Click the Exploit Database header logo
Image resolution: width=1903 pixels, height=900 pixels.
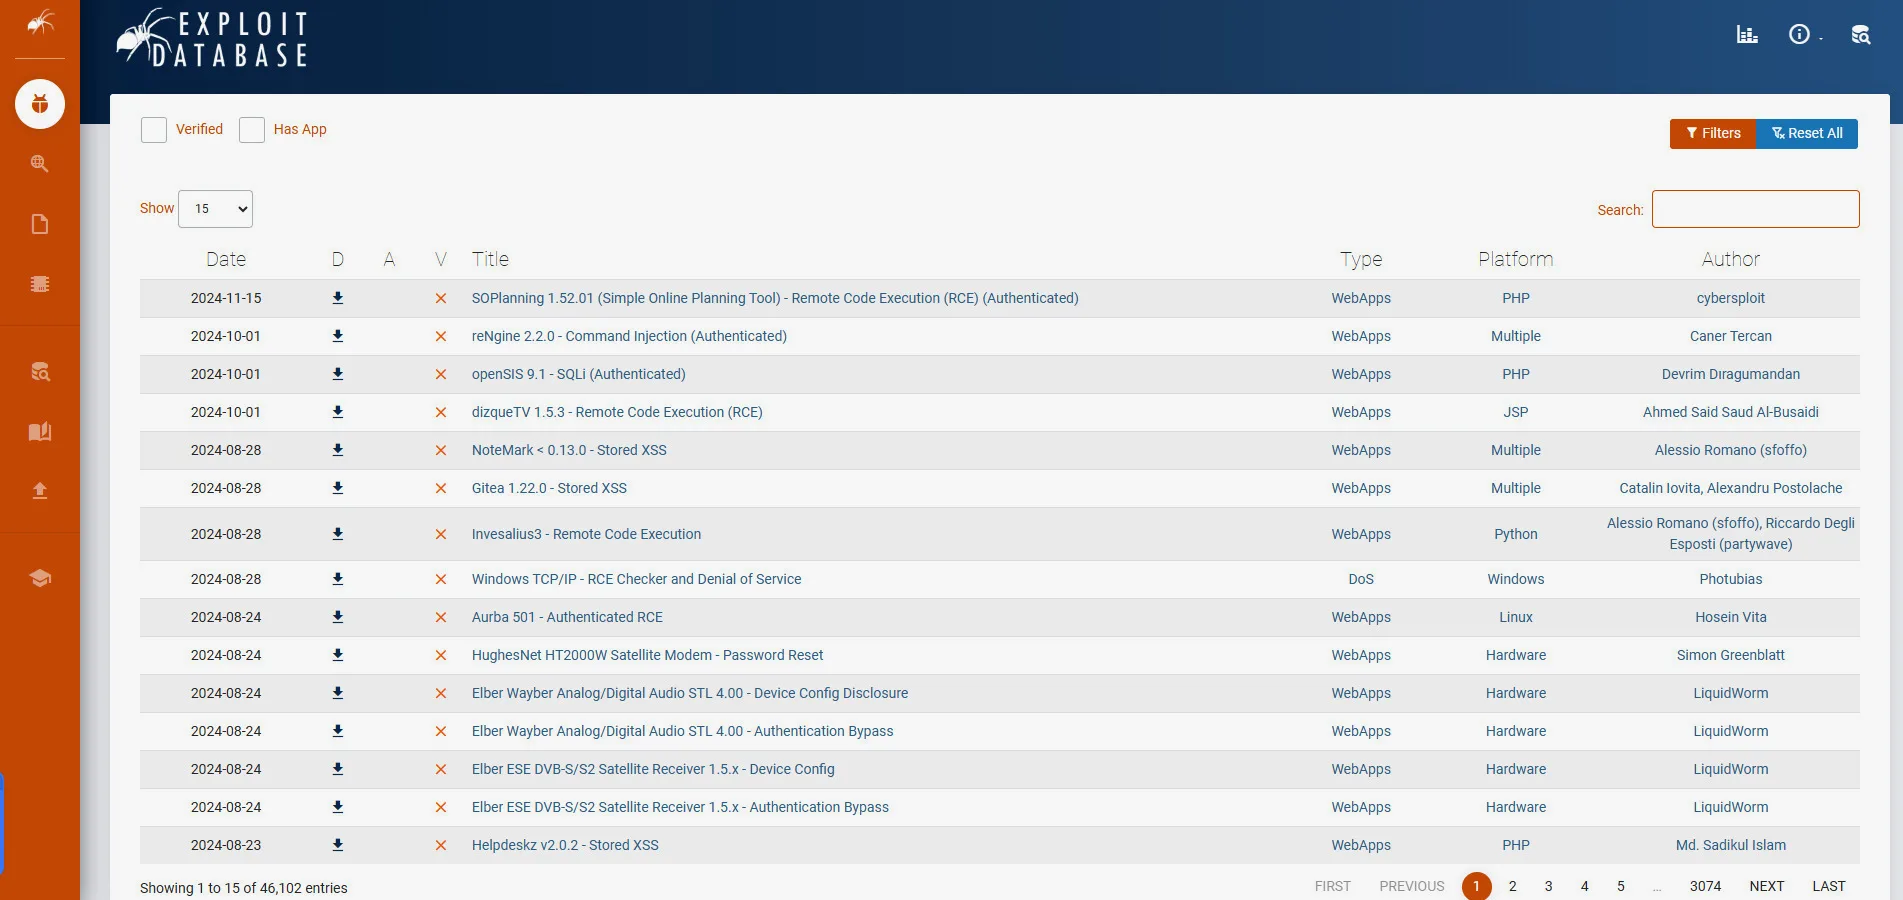point(212,39)
